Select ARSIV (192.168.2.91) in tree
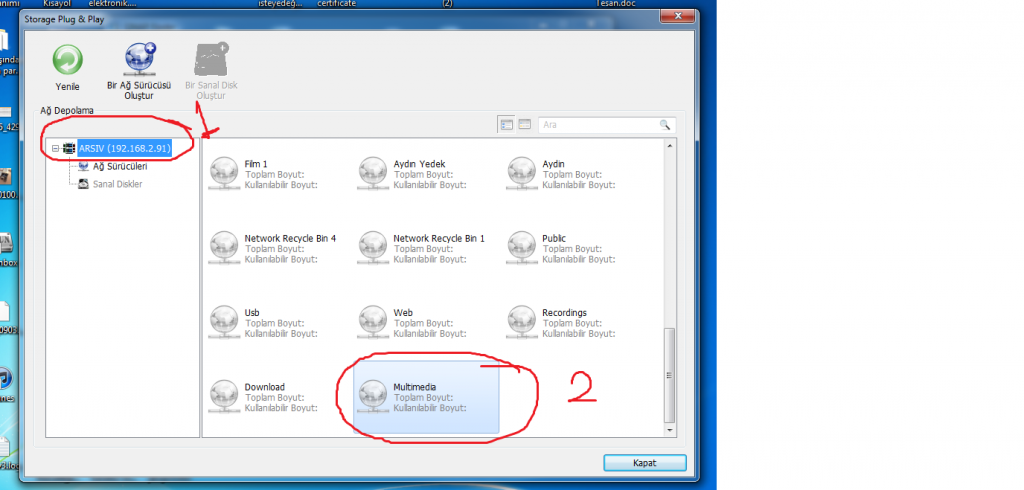Image resolution: width=1024 pixels, height=490 pixels. point(125,149)
